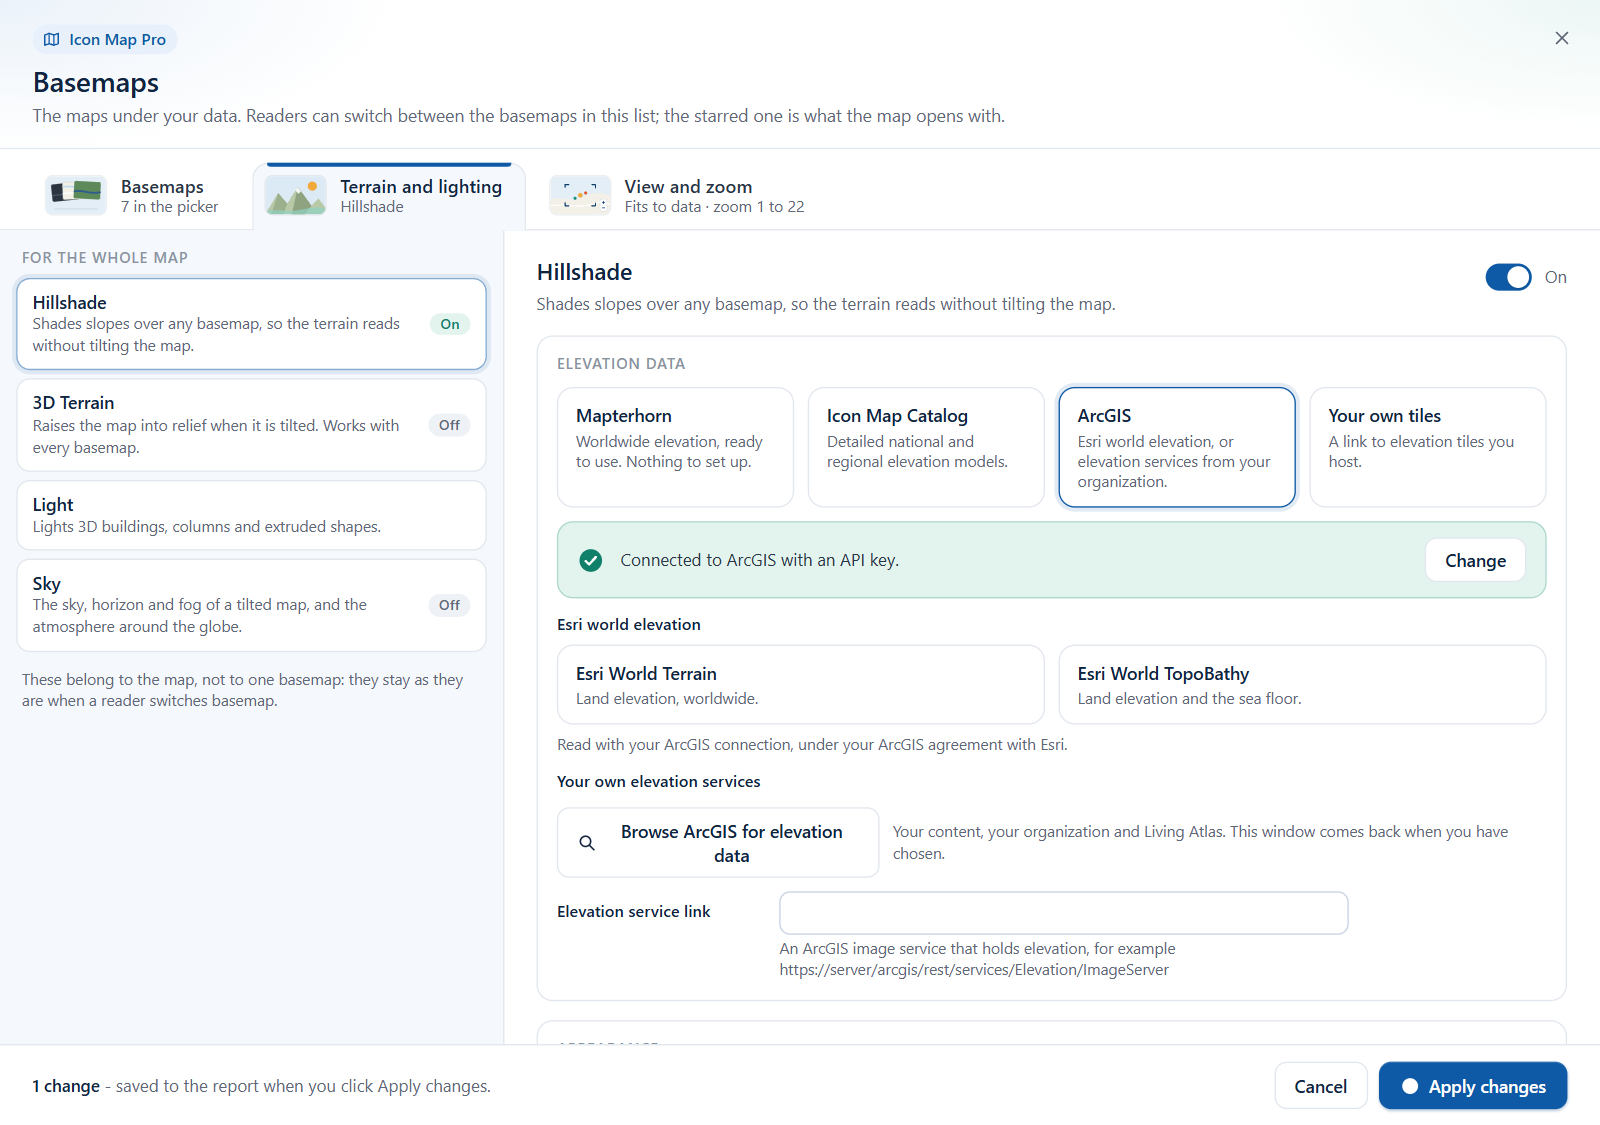This screenshot has height=1125, width=1600.
Task: Click the magnifier icon in Browse ArcGIS
Action: tap(588, 843)
